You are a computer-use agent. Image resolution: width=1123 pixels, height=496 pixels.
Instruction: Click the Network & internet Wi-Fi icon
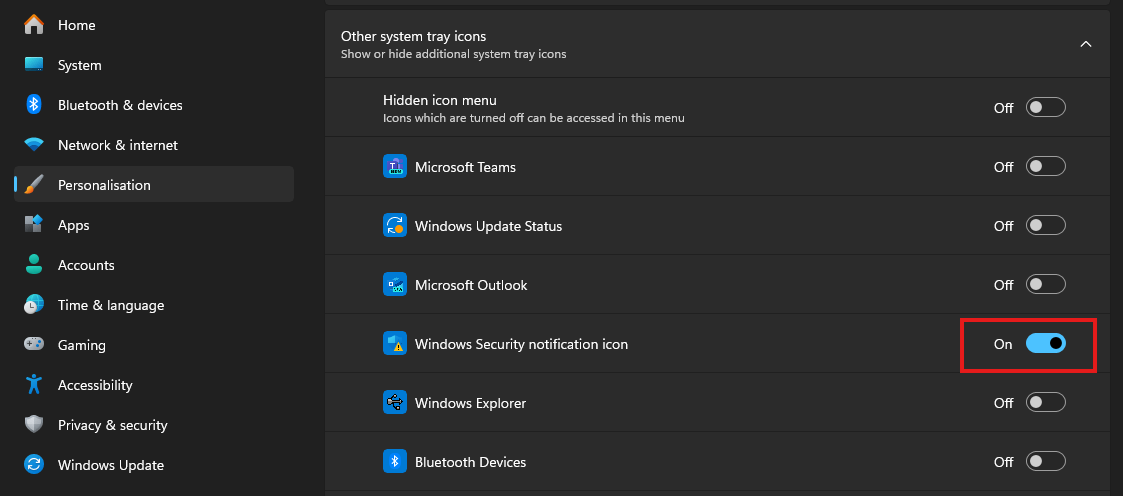(34, 145)
